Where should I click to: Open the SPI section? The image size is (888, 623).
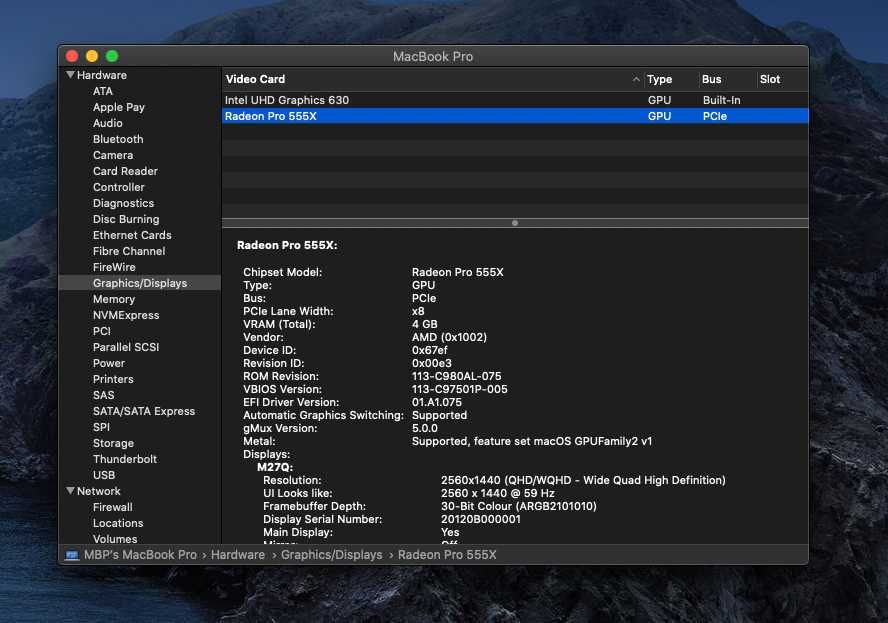[x=101, y=427]
